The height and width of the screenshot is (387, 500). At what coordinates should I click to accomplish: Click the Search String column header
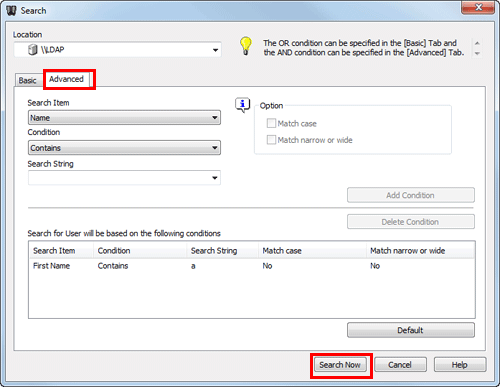click(222, 251)
